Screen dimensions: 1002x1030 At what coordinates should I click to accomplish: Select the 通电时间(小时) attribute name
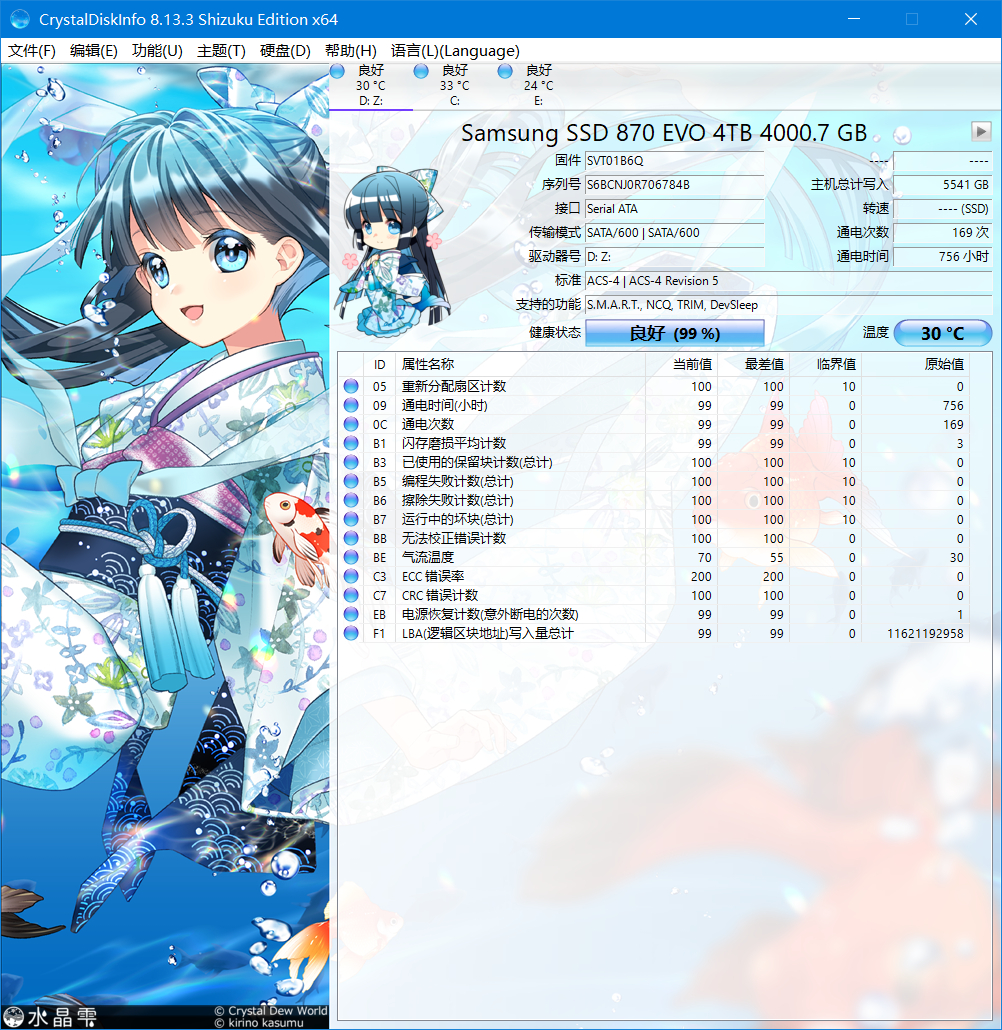point(445,405)
